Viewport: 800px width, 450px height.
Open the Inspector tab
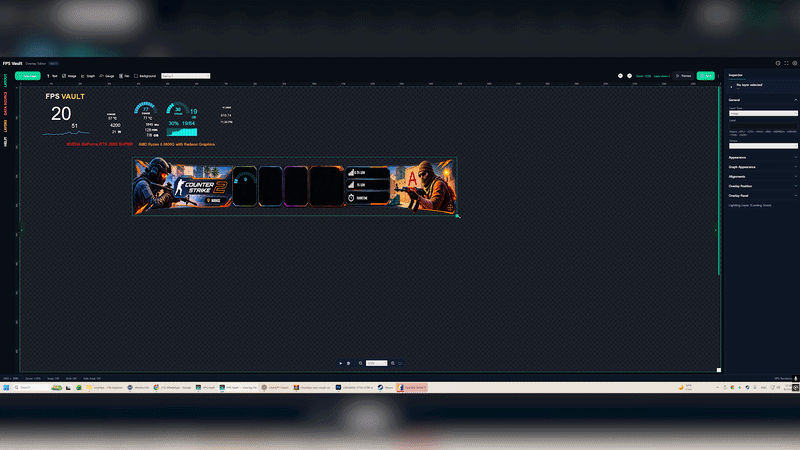tap(736, 75)
